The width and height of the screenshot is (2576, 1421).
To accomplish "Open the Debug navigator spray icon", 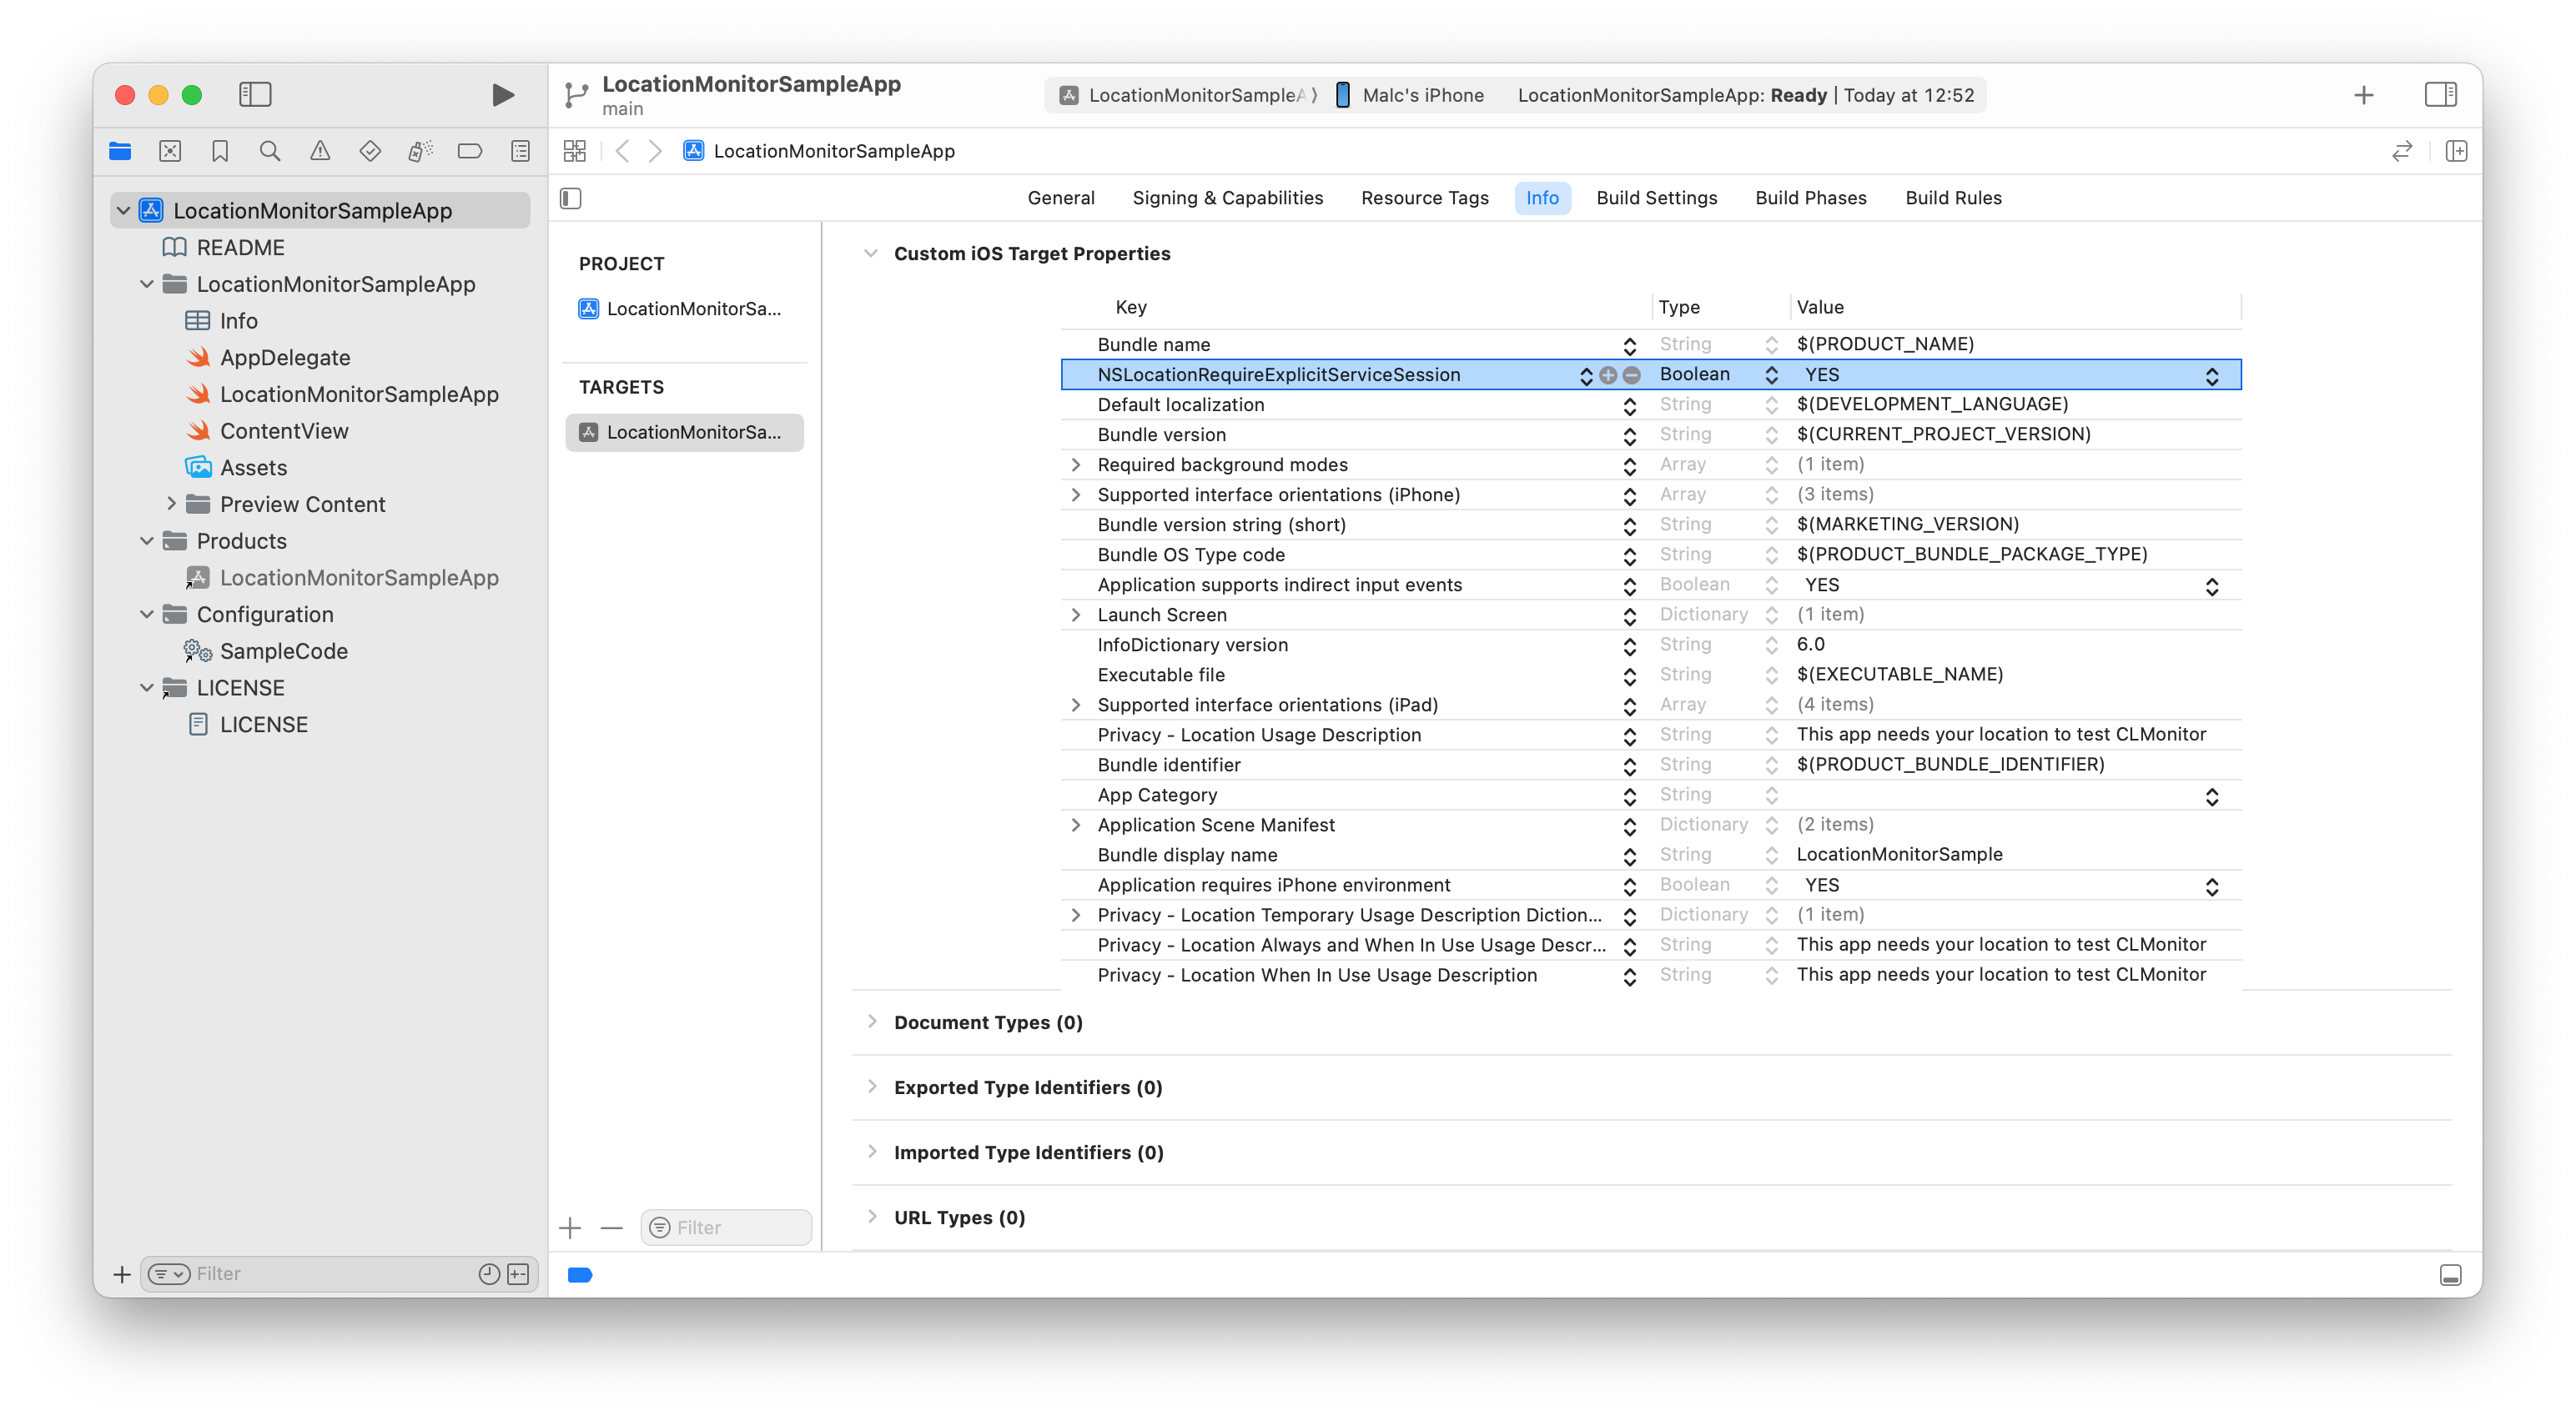I will (420, 151).
